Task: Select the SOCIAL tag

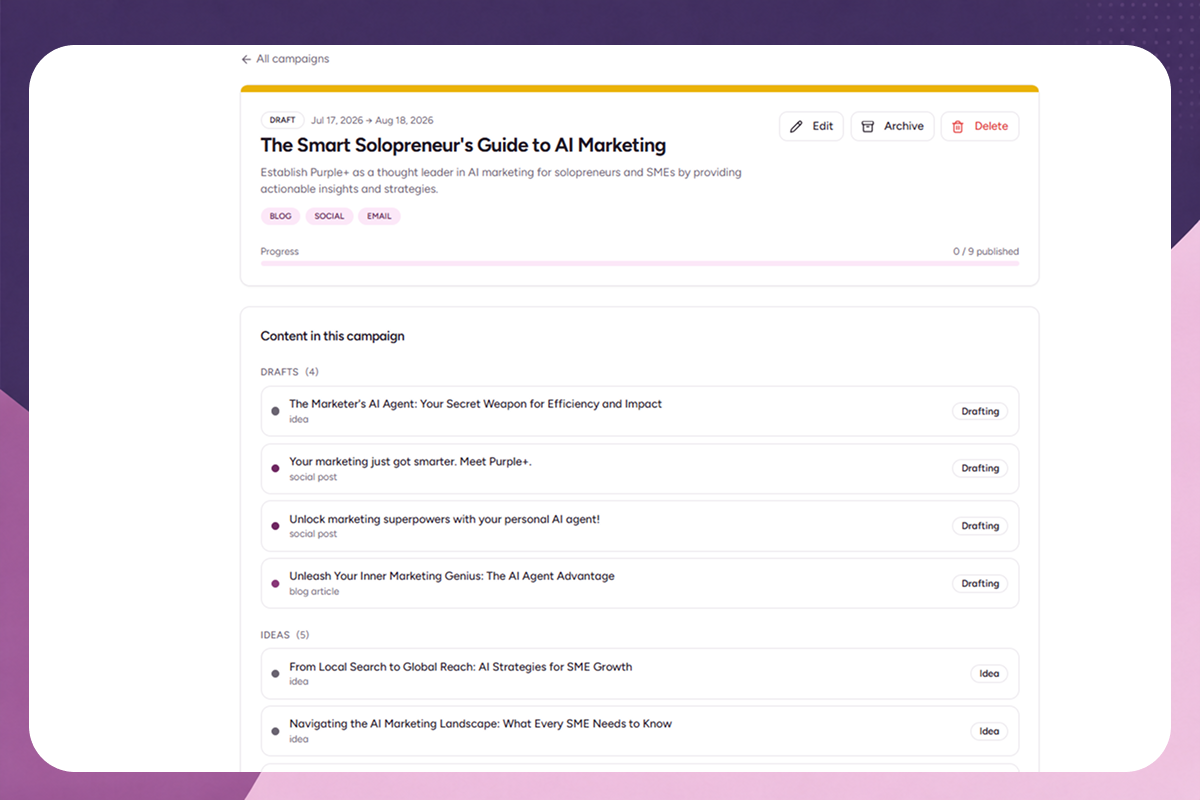Action: (329, 216)
